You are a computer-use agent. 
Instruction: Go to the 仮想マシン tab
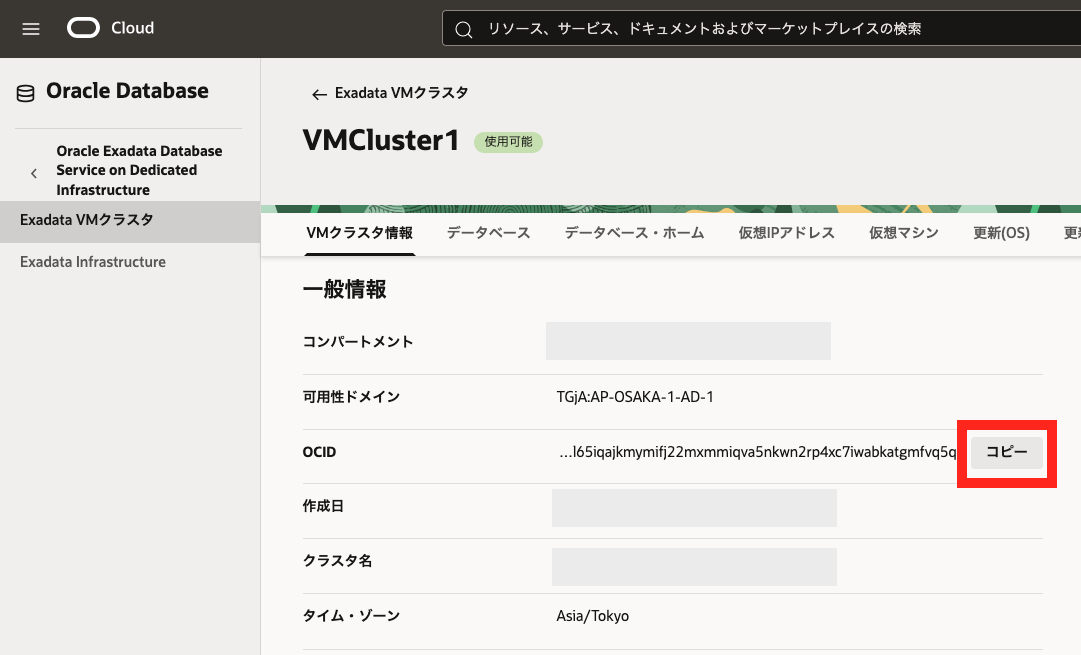click(903, 233)
